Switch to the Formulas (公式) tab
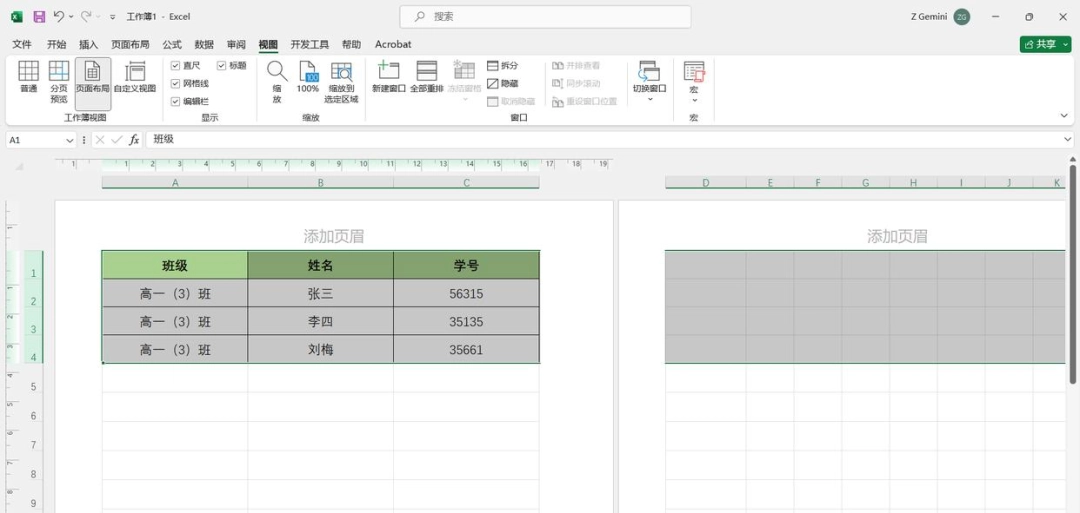Image resolution: width=1080 pixels, height=513 pixels. pyautogui.click(x=172, y=44)
